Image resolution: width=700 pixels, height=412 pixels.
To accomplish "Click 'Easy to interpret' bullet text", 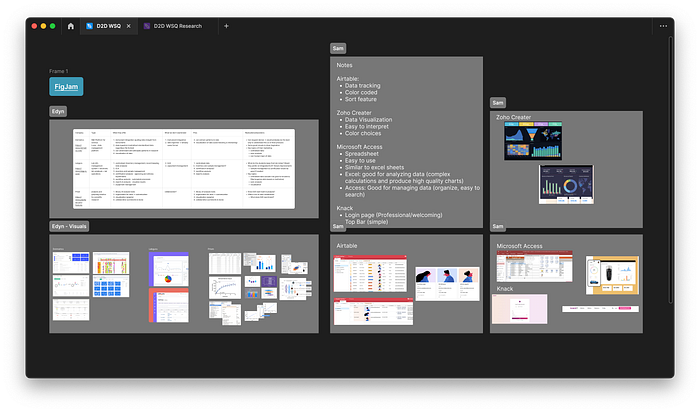I will pos(367,126).
